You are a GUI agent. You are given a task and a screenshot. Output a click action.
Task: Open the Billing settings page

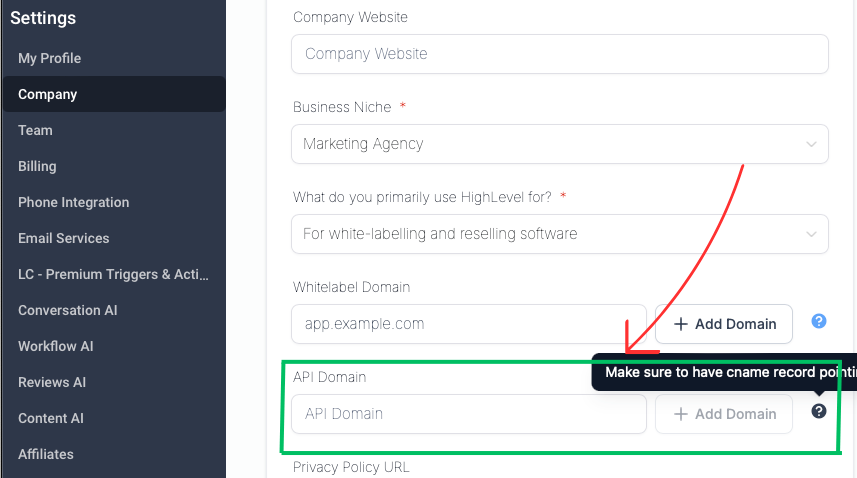37,166
